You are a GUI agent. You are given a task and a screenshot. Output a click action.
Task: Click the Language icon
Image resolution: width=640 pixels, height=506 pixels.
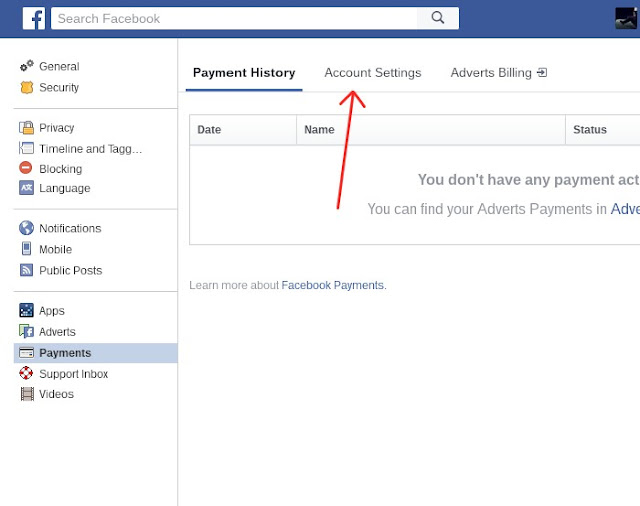tap(27, 188)
